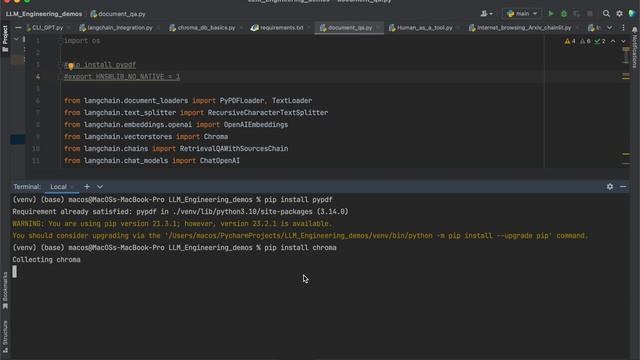Click on RecursiveCharacterTextSplitter in code
Screen dimensions: 640x360
point(268,113)
